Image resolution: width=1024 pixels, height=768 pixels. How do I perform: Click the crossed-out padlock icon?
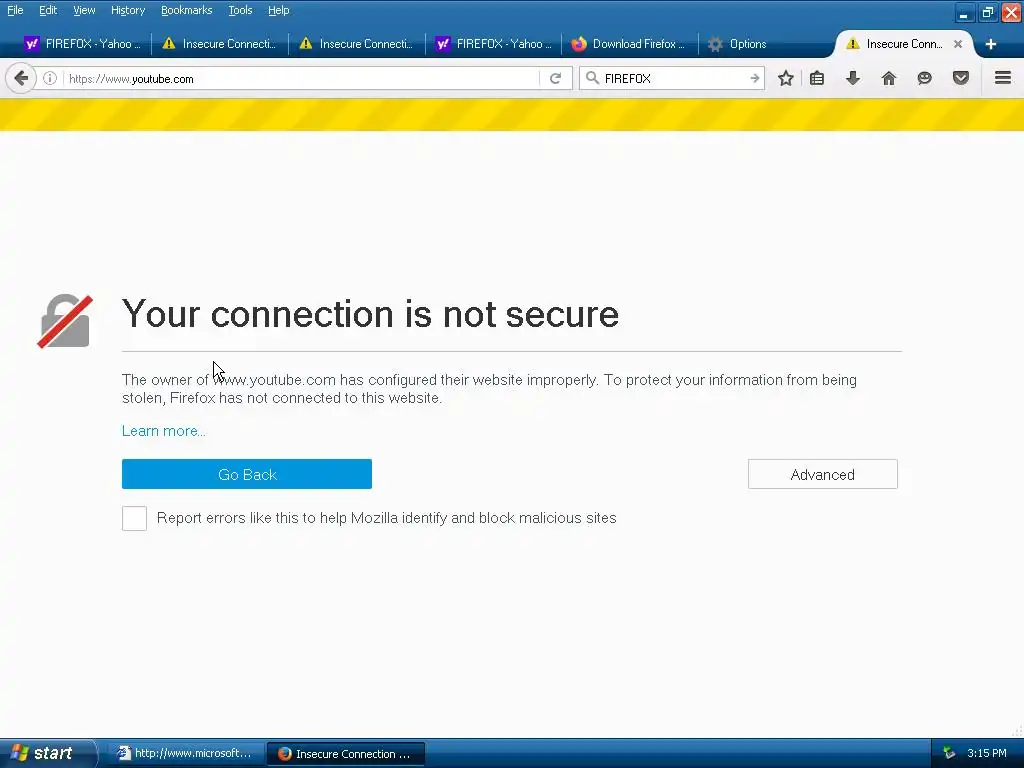[65, 321]
